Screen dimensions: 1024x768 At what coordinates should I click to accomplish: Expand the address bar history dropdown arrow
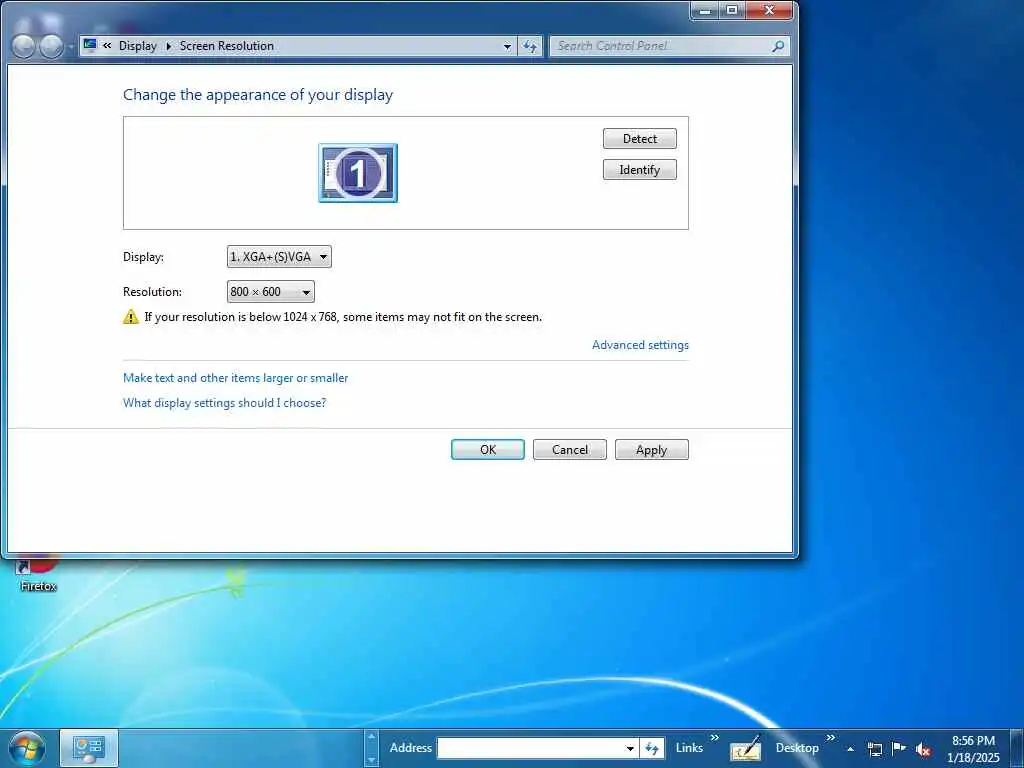[507, 46]
